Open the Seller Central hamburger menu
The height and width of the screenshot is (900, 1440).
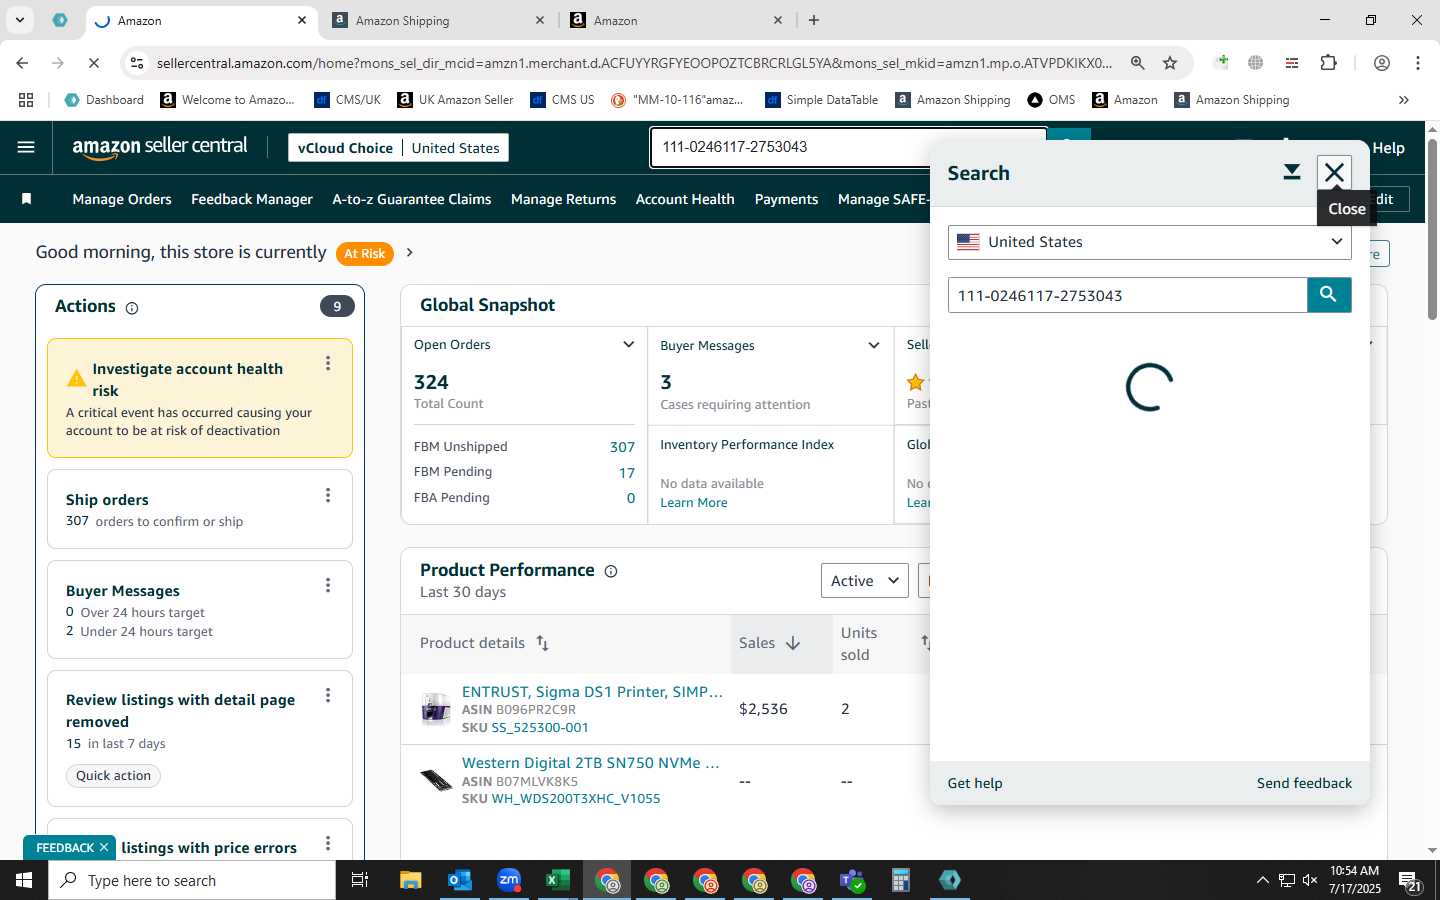click(x=26, y=147)
